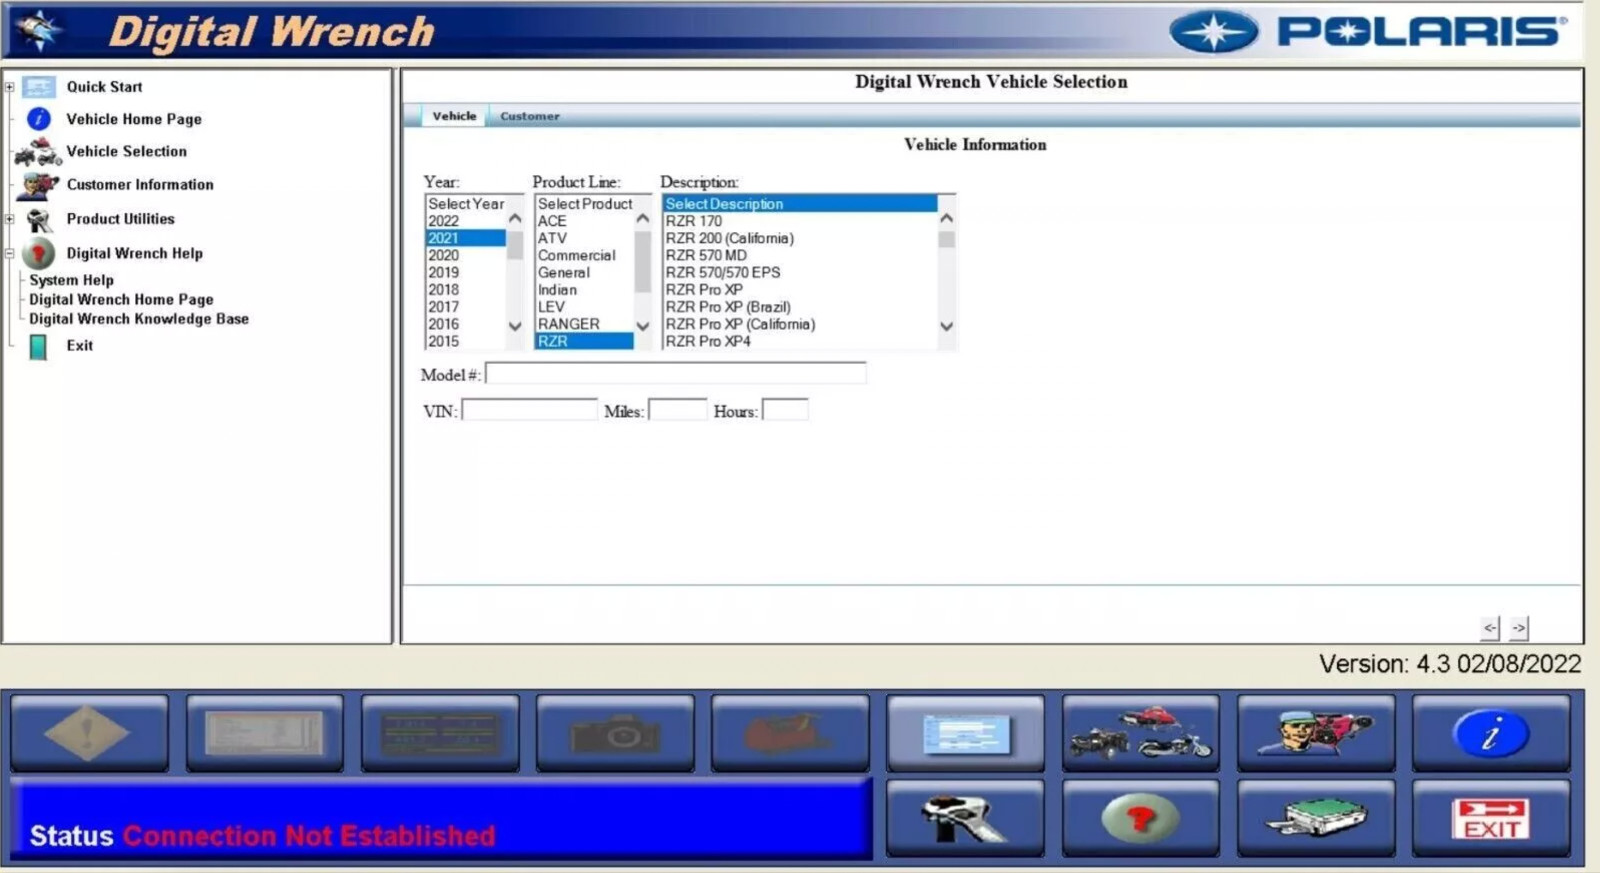This screenshot has height=873, width=1600.
Task: Click the blue info toolbar button
Action: coord(1491,733)
